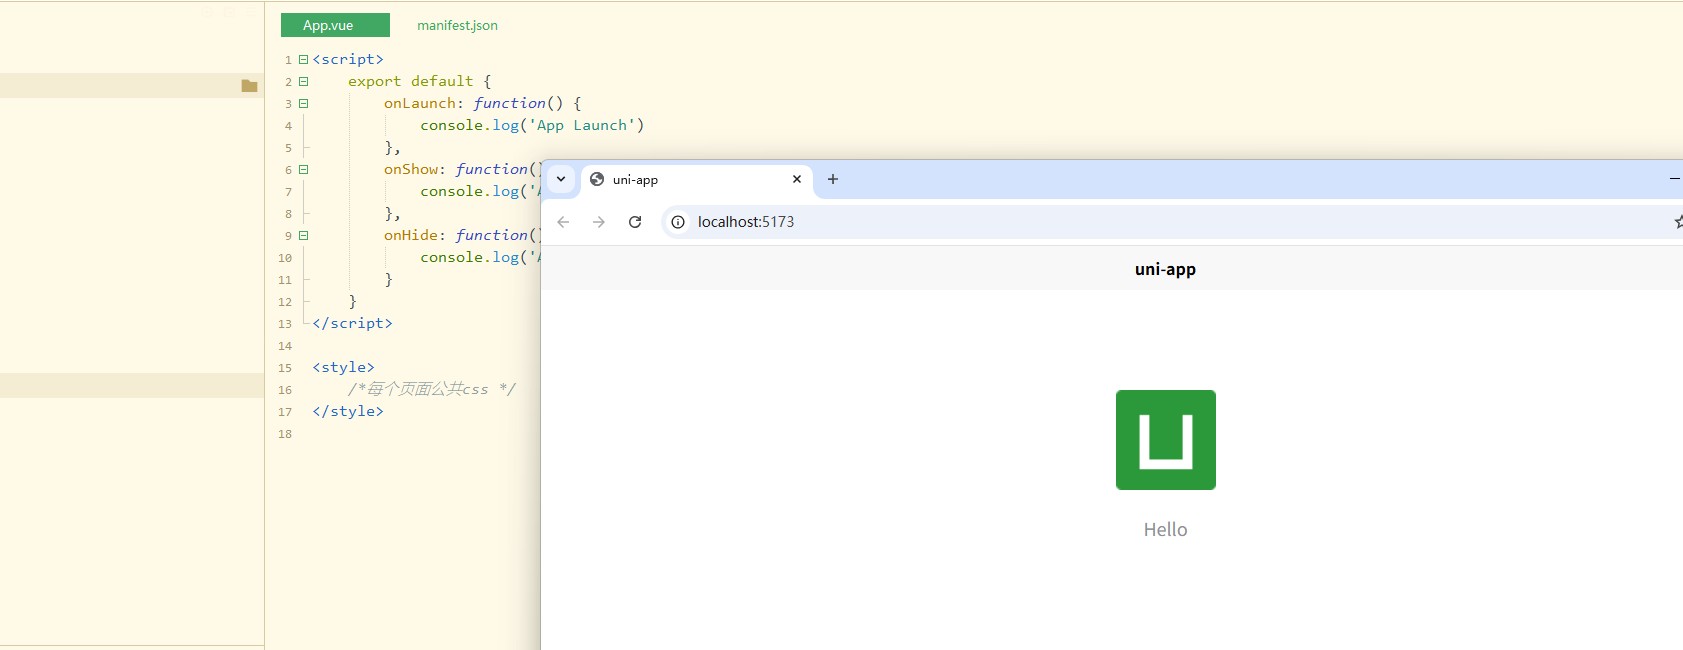1683x650 pixels.
Task: Switch to the App.vue editor tab
Action: (335, 25)
